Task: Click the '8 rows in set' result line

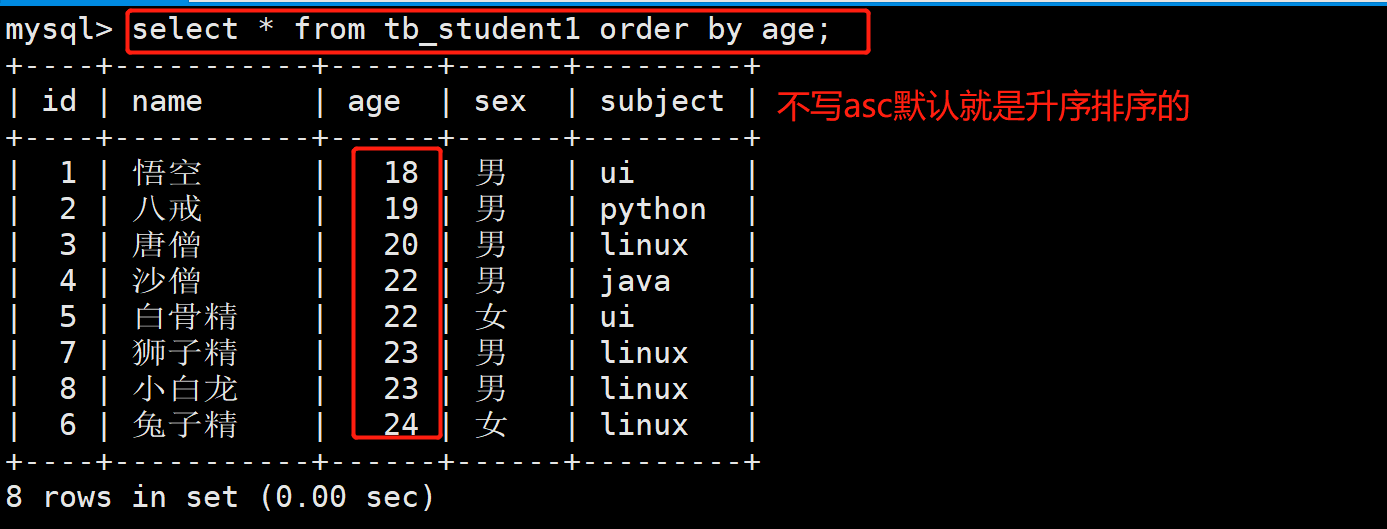Action: click(x=220, y=497)
